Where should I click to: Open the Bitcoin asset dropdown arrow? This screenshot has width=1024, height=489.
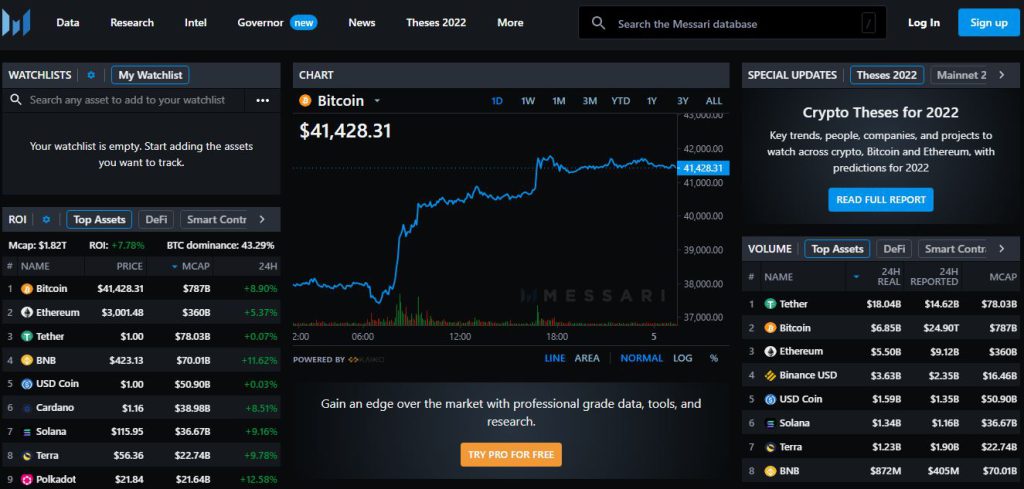pyautogui.click(x=377, y=101)
